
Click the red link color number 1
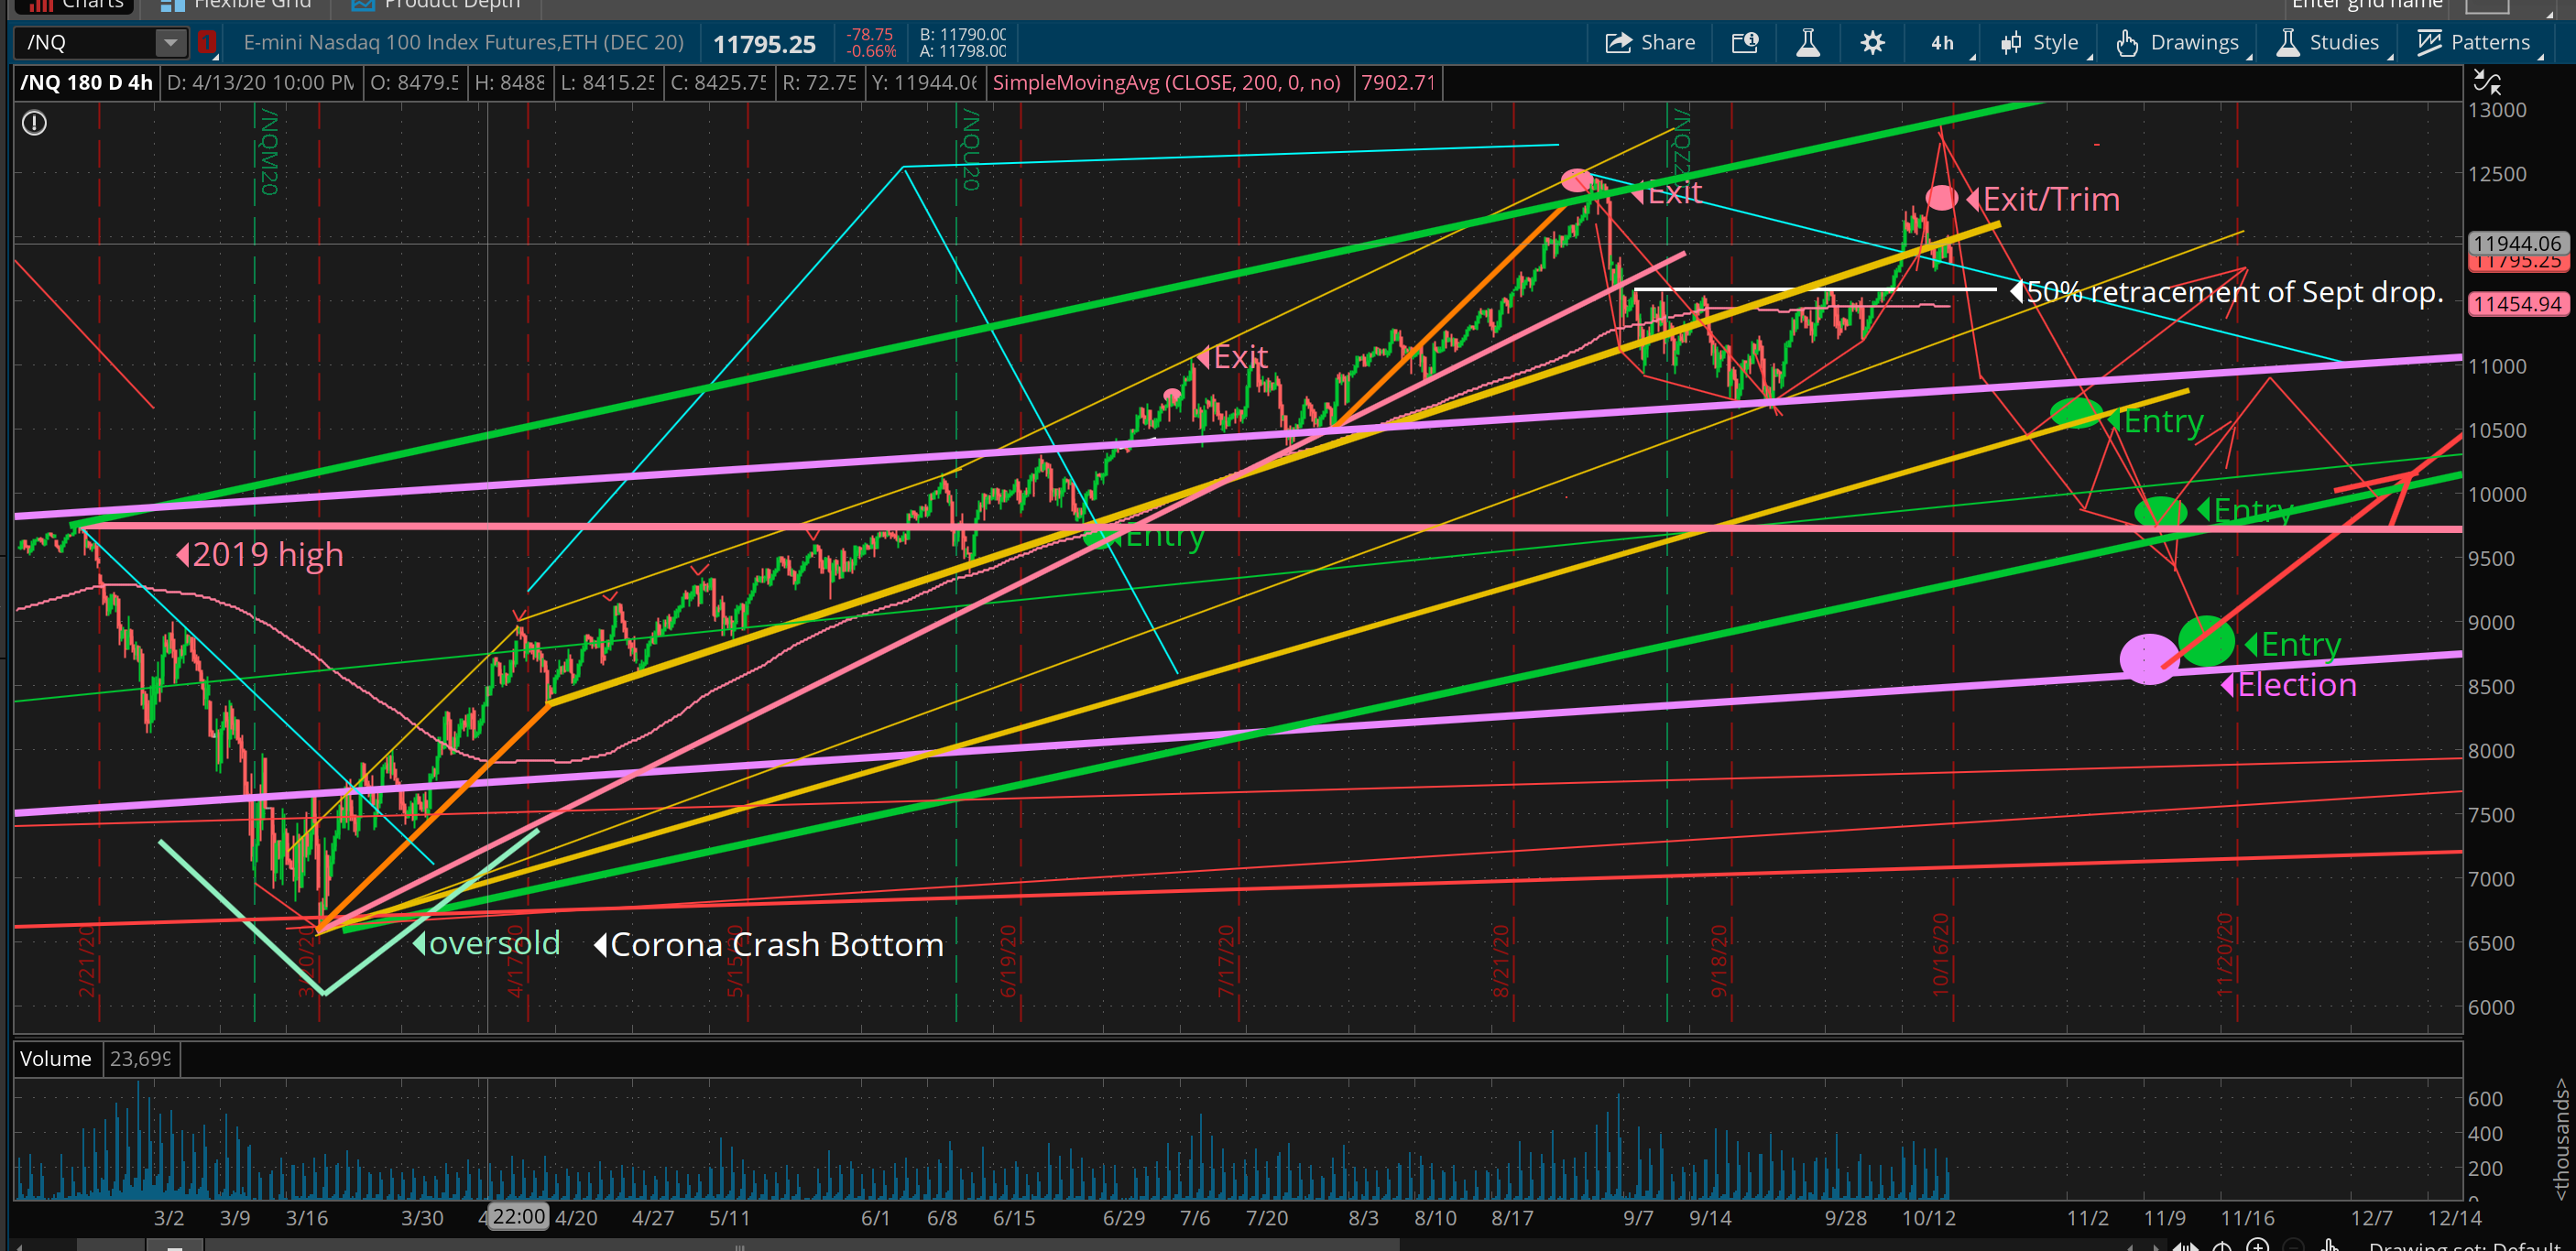tap(207, 42)
